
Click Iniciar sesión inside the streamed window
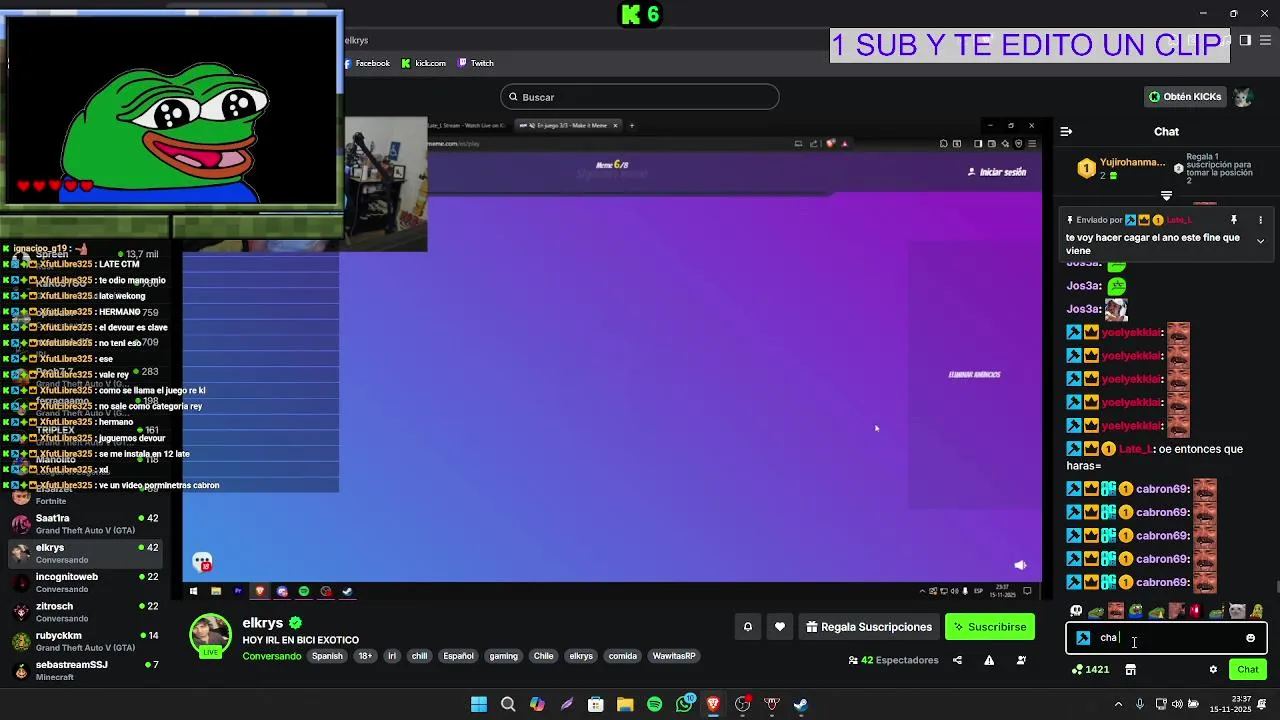click(997, 172)
